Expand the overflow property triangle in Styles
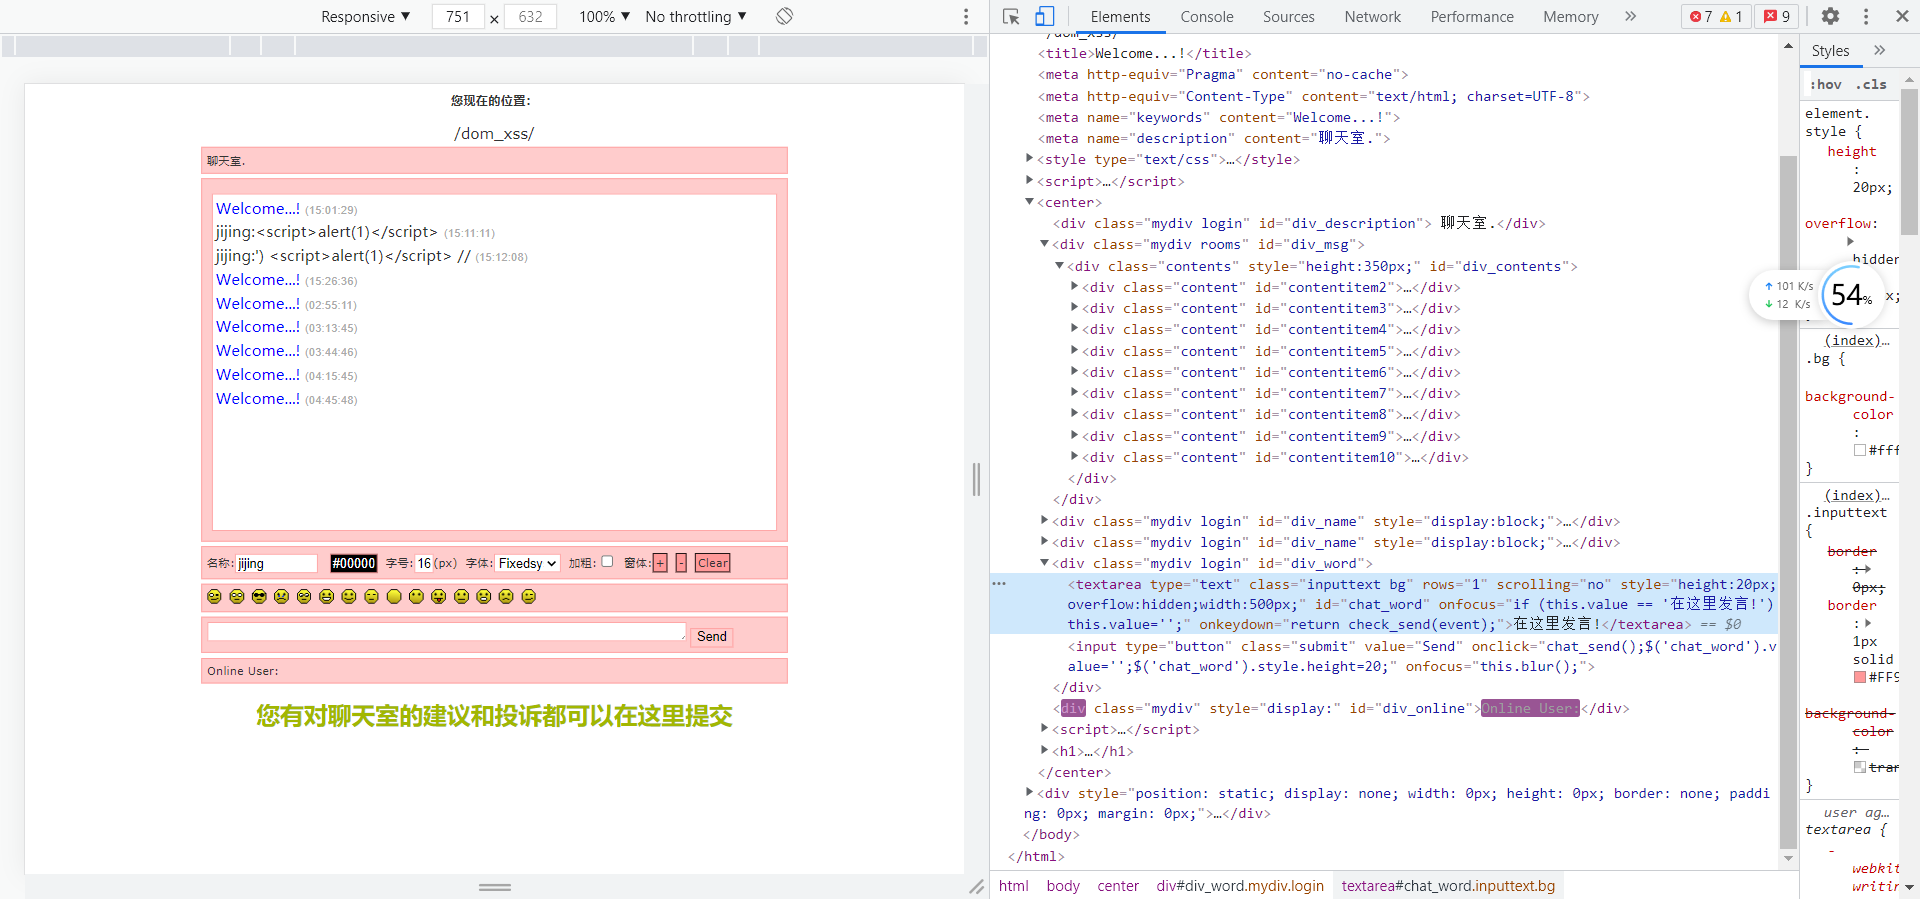 click(1850, 241)
